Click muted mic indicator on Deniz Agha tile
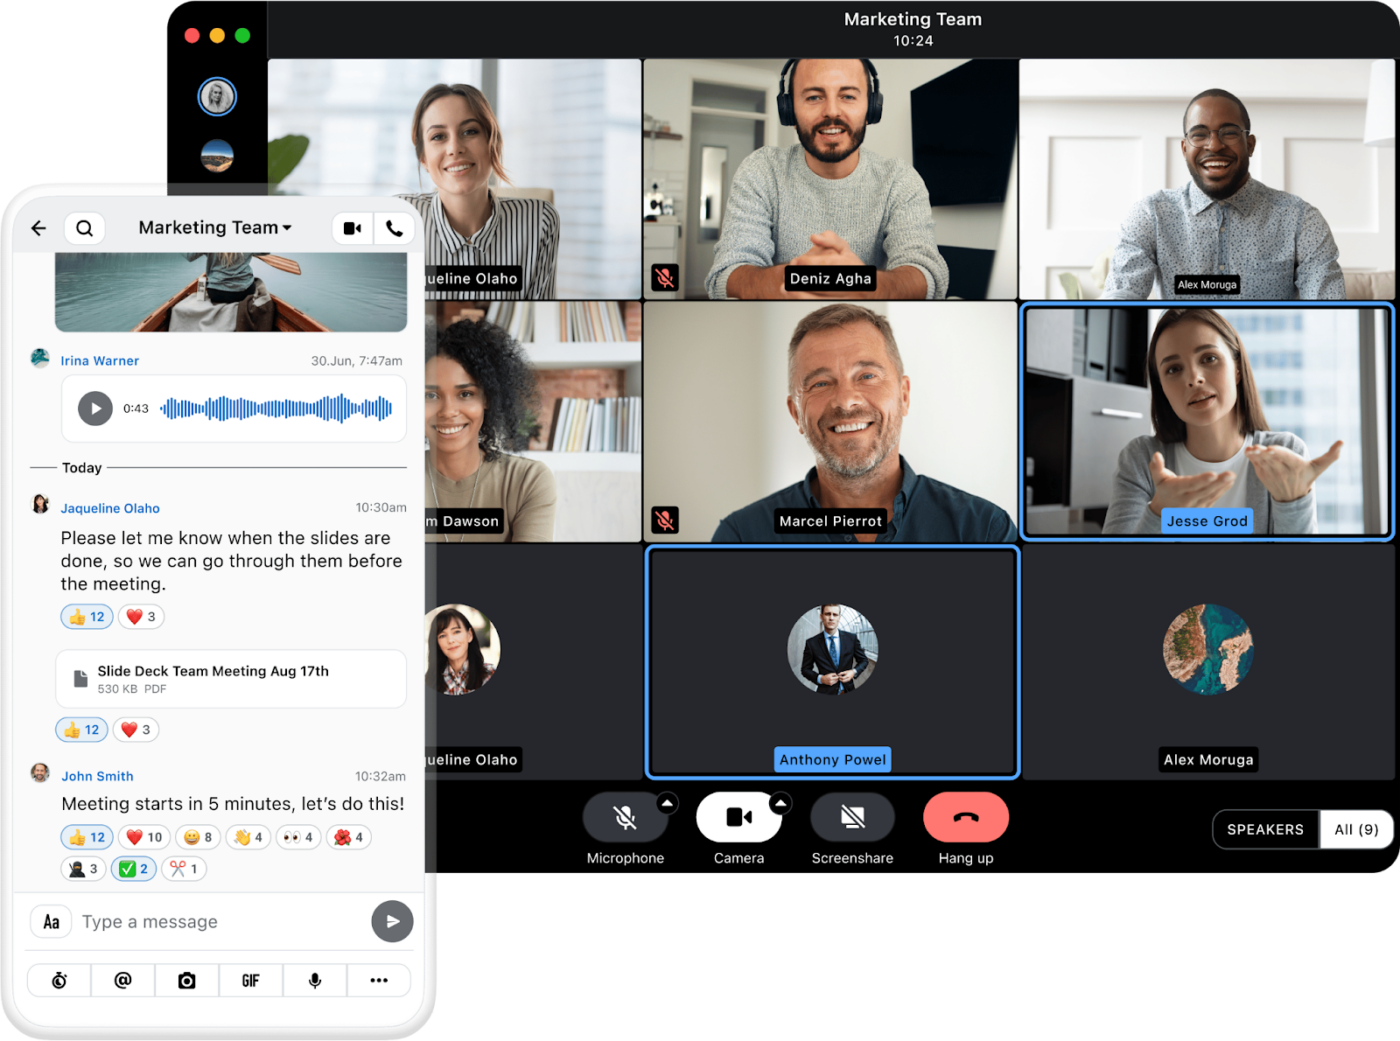 coord(665,278)
